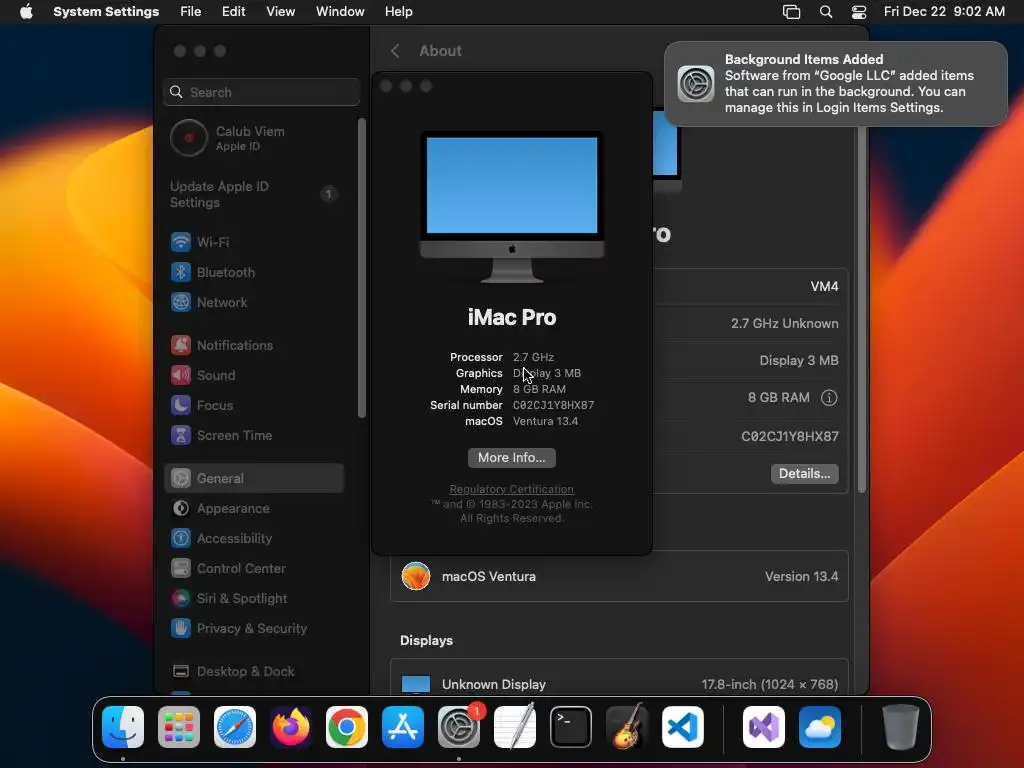Select General in the sidebar

click(x=254, y=478)
